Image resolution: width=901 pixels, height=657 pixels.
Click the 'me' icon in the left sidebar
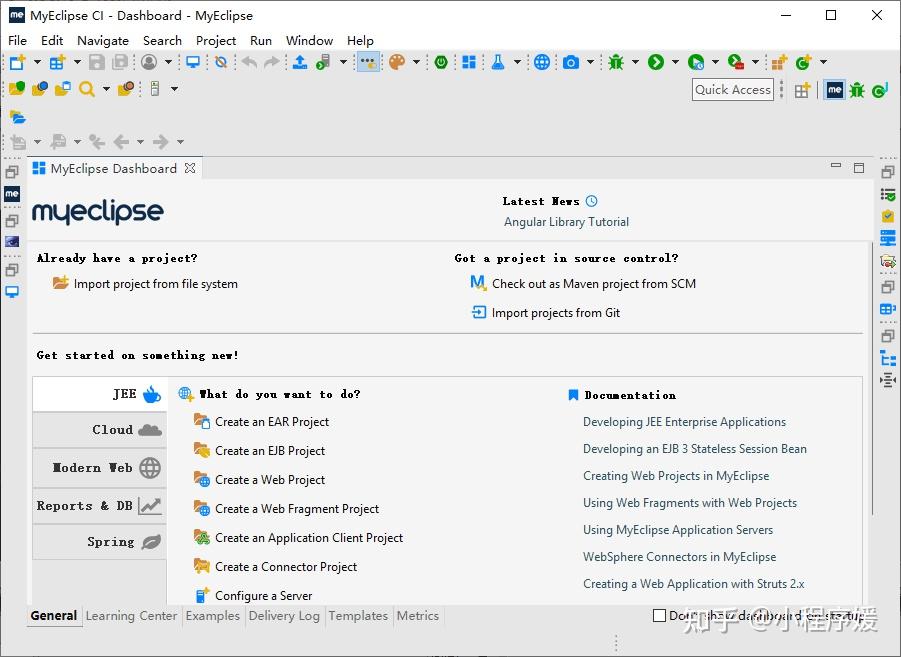tap(12, 194)
